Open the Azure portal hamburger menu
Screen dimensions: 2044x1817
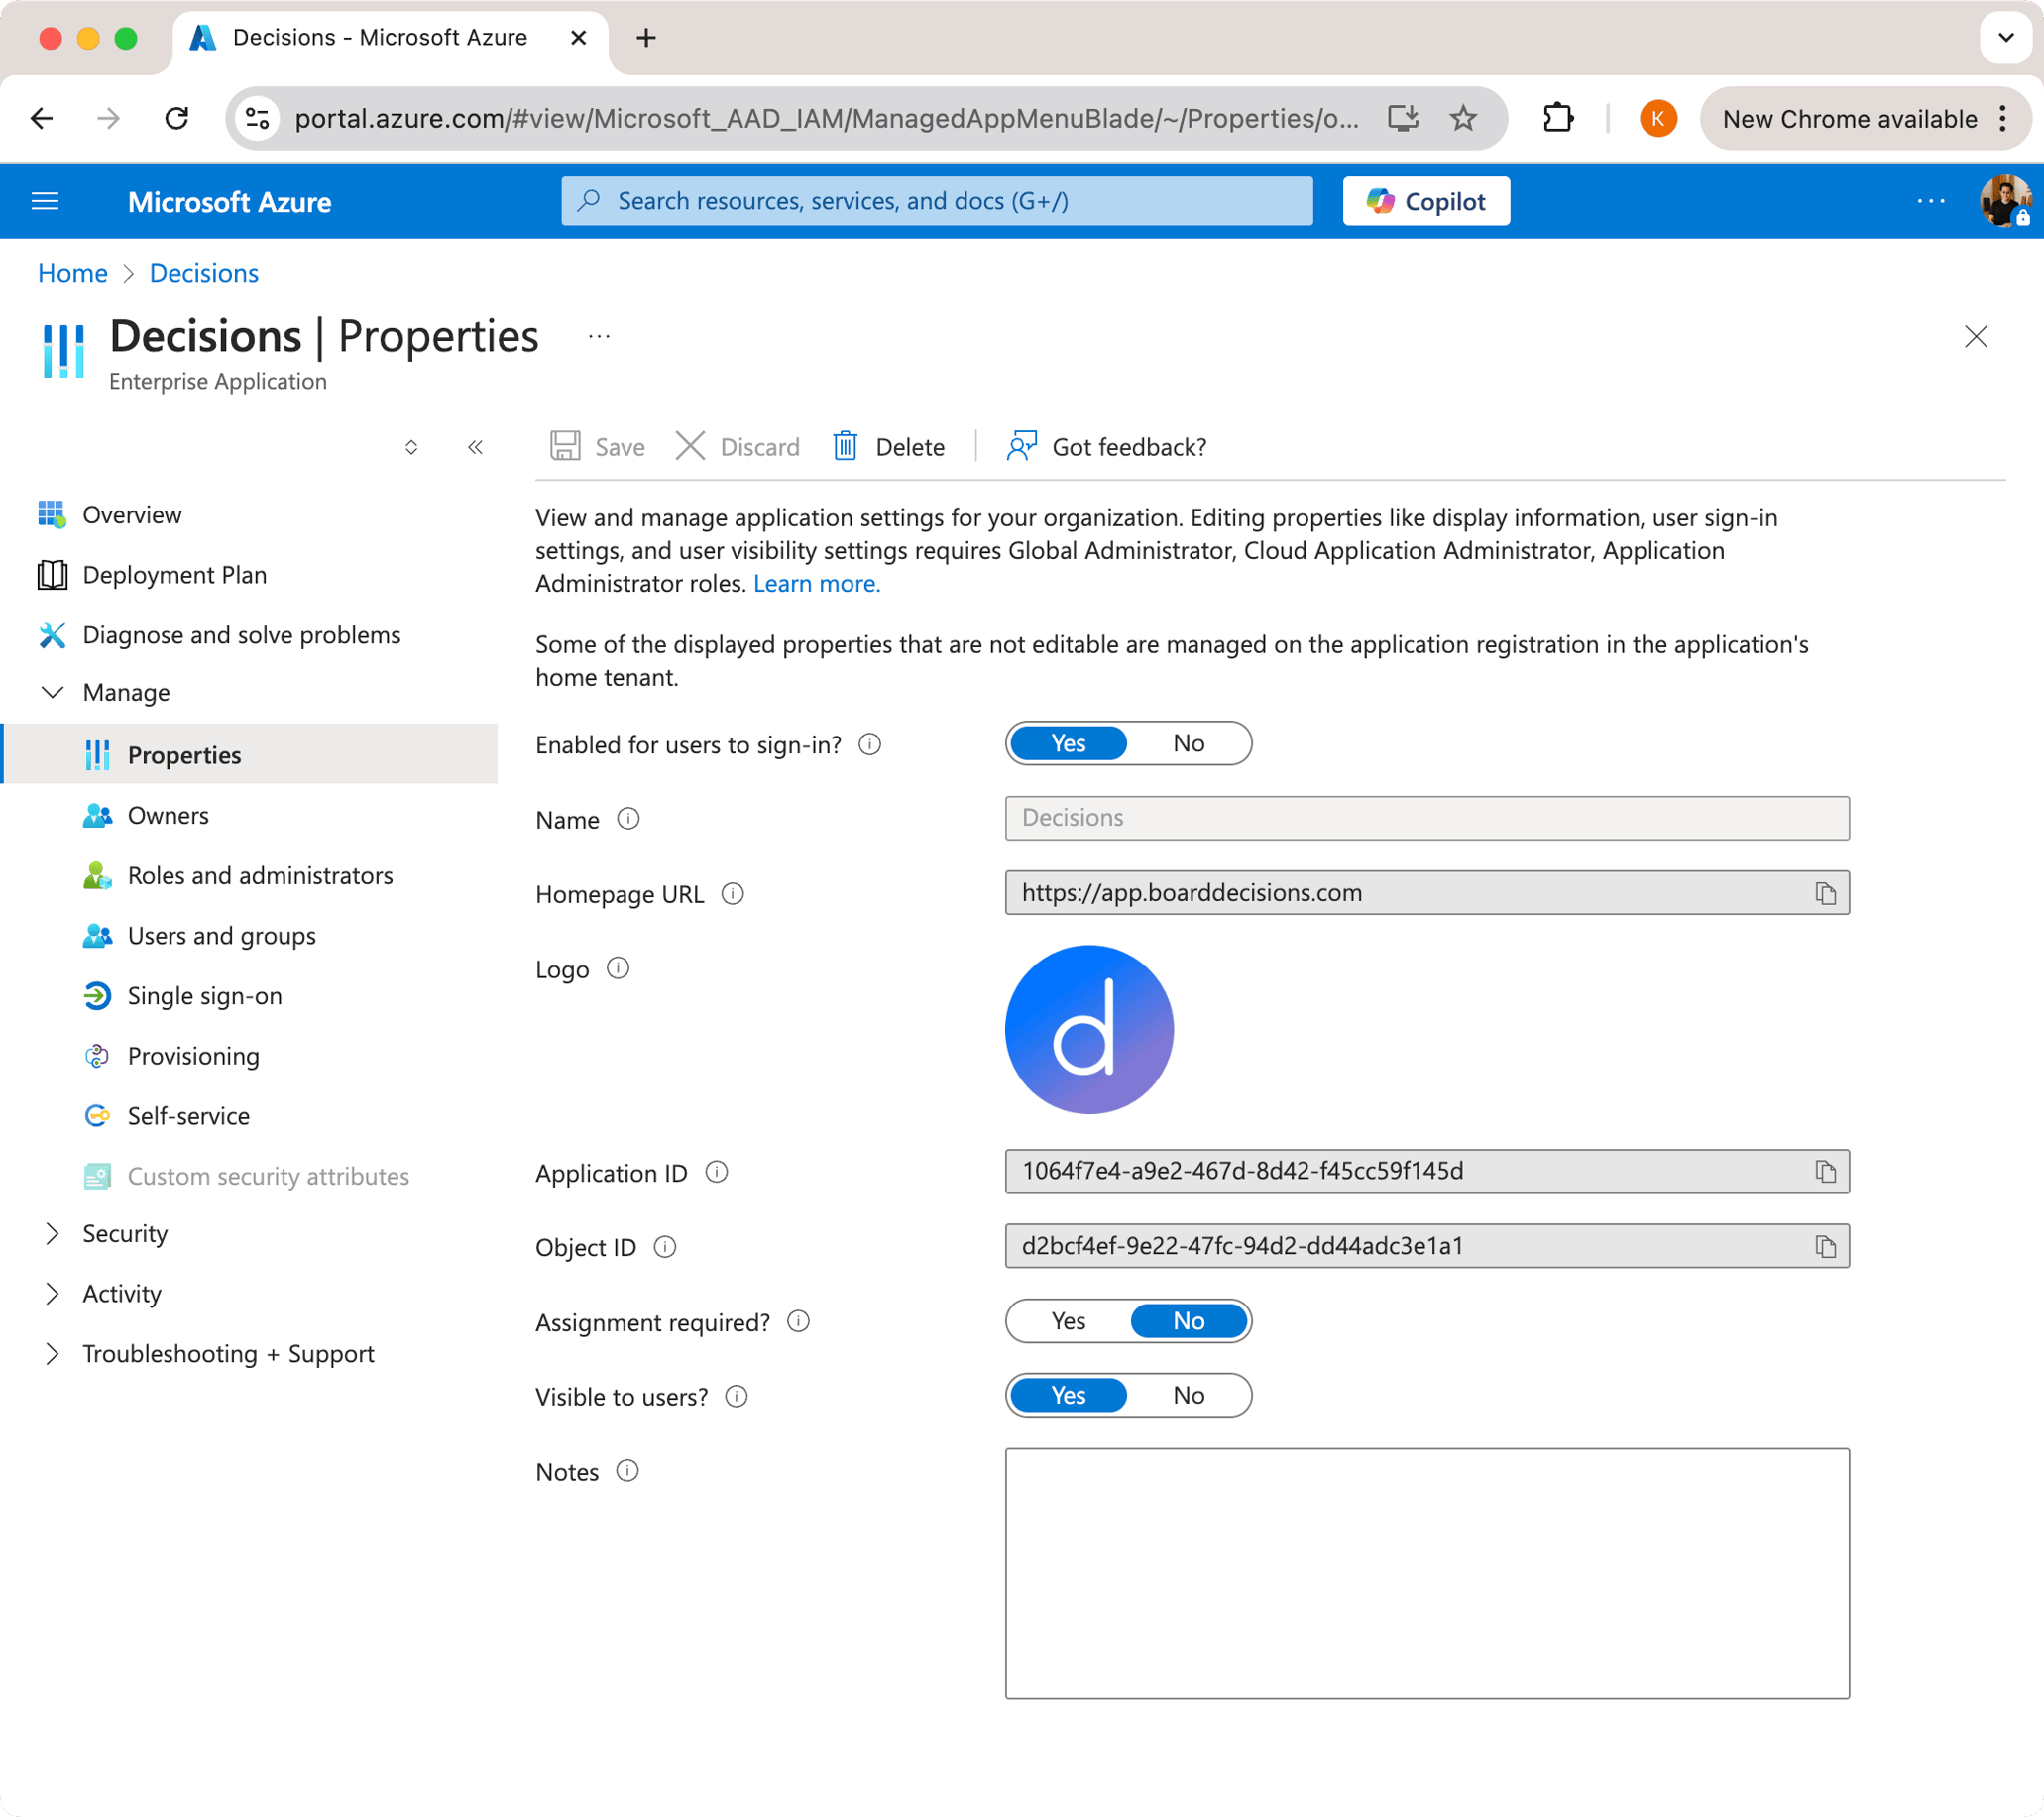point(45,202)
